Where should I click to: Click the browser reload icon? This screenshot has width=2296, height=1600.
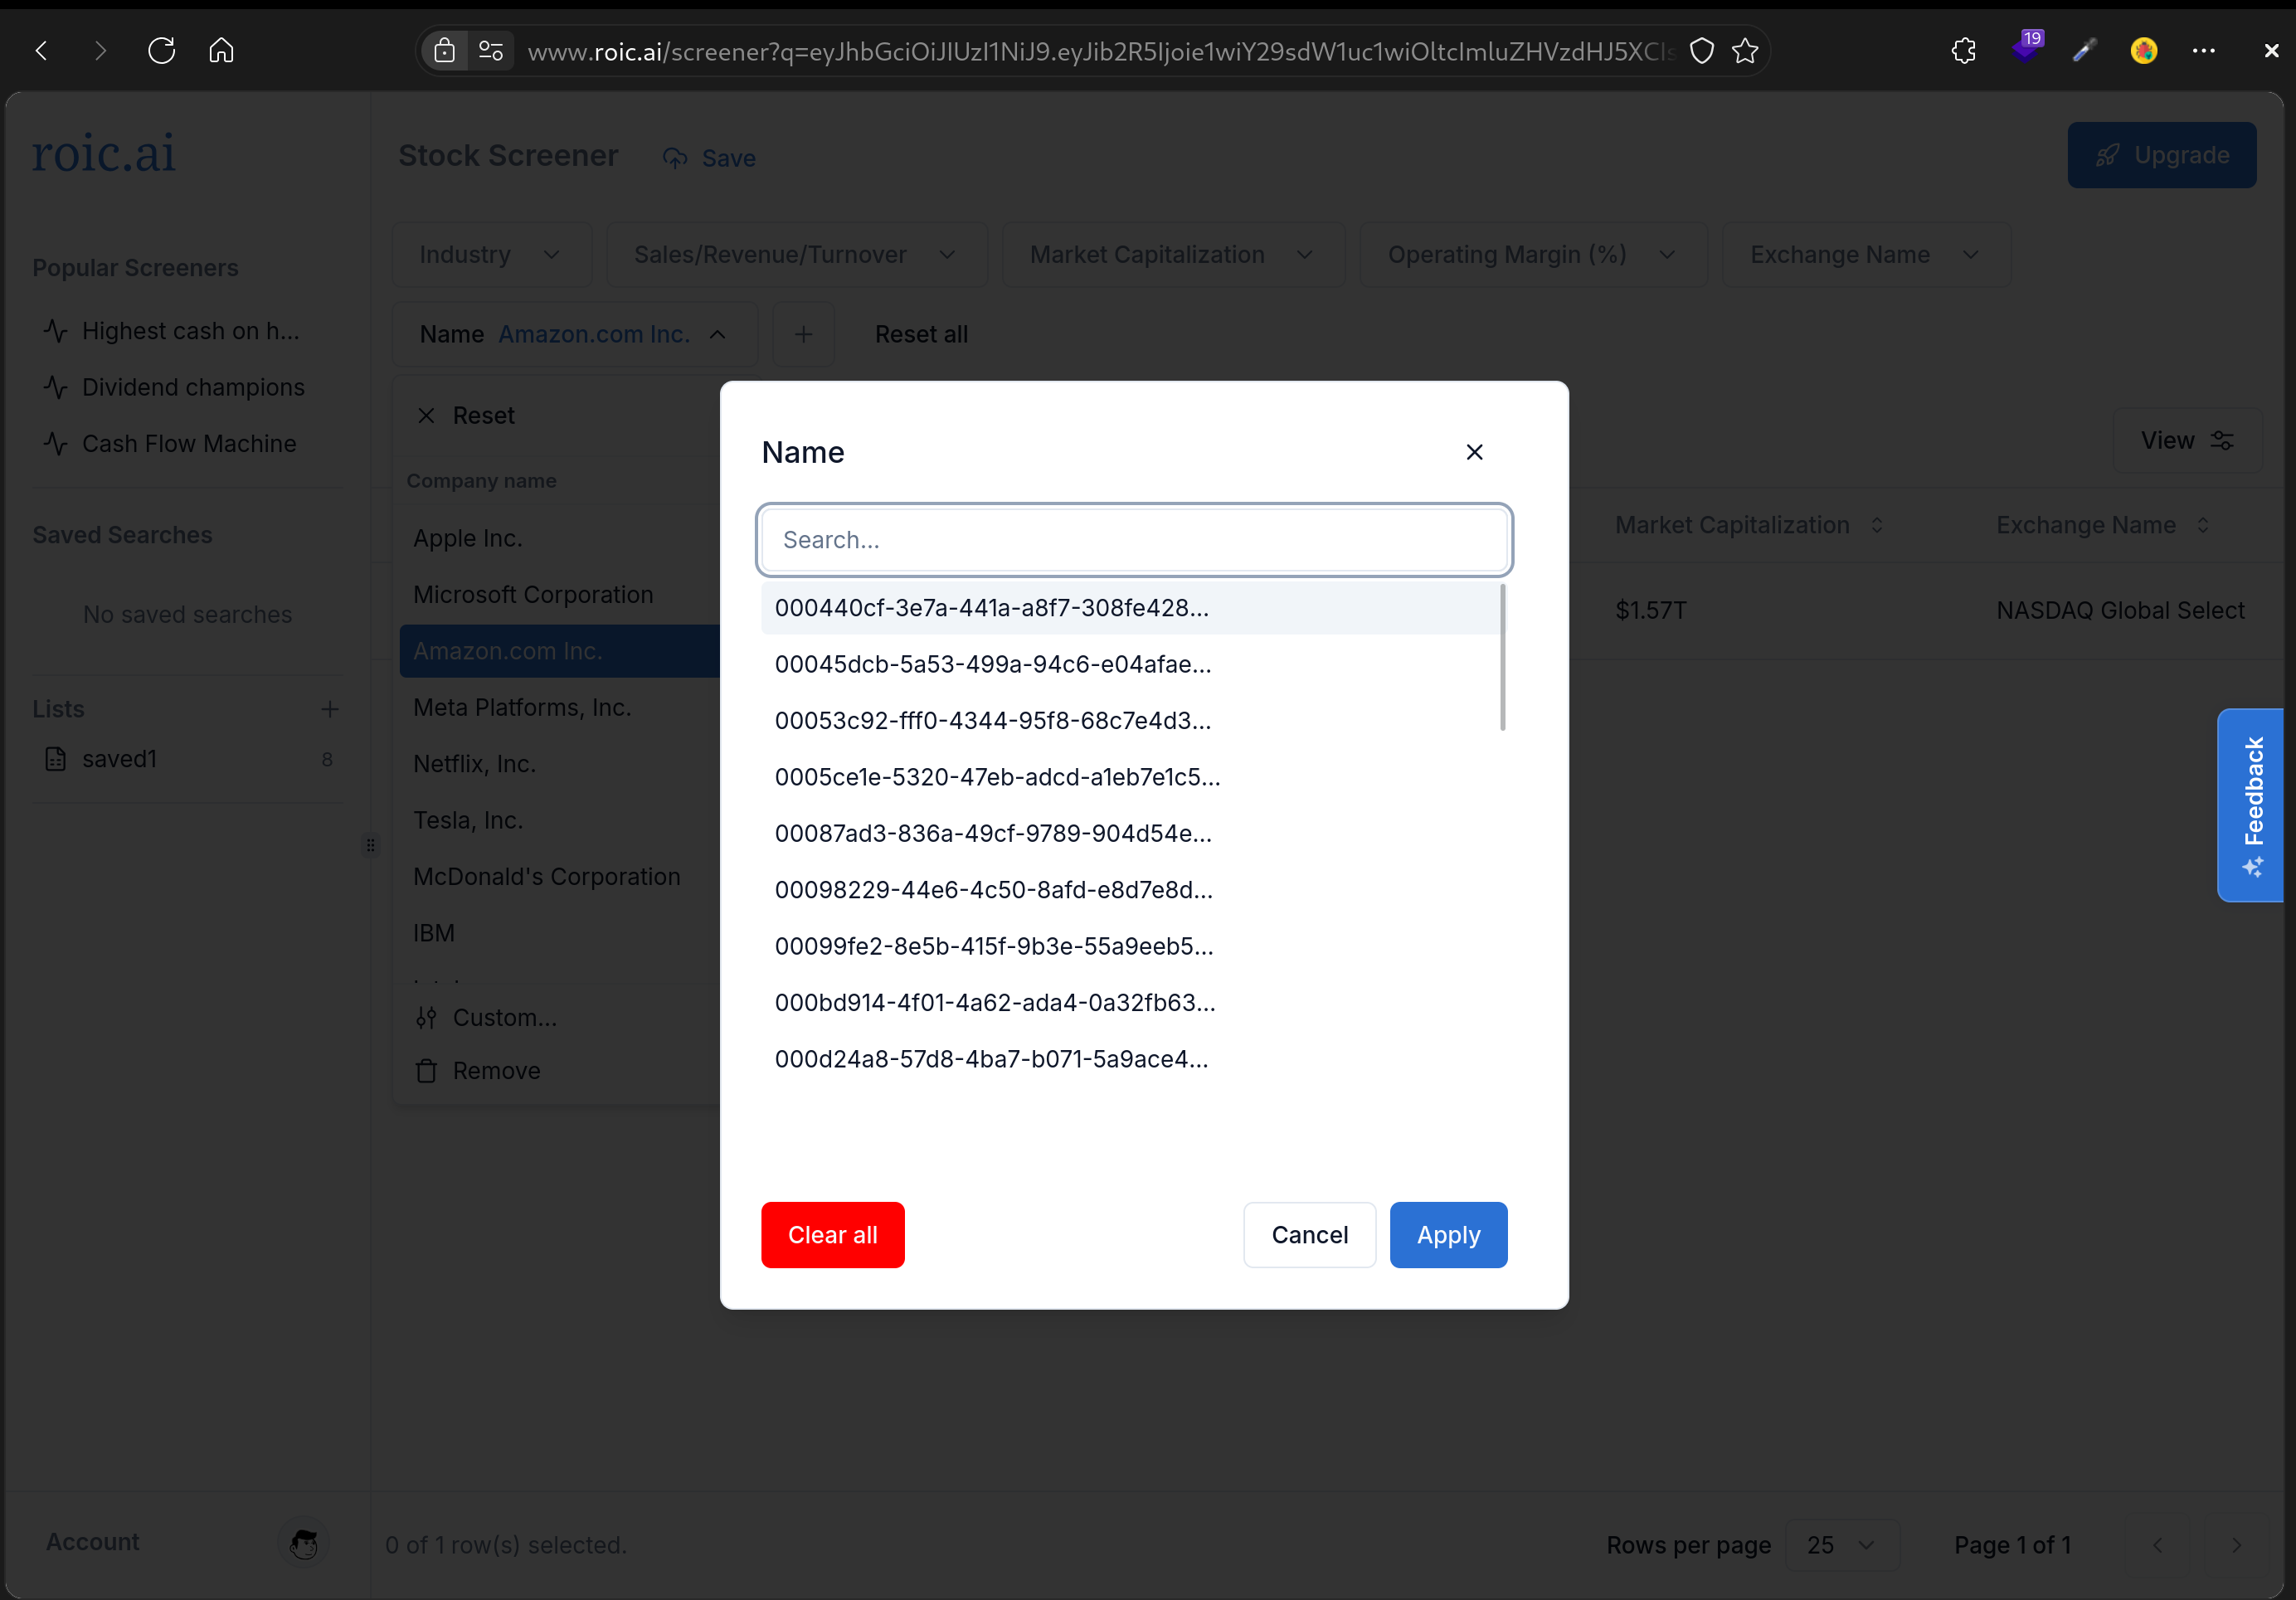(x=161, y=50)
